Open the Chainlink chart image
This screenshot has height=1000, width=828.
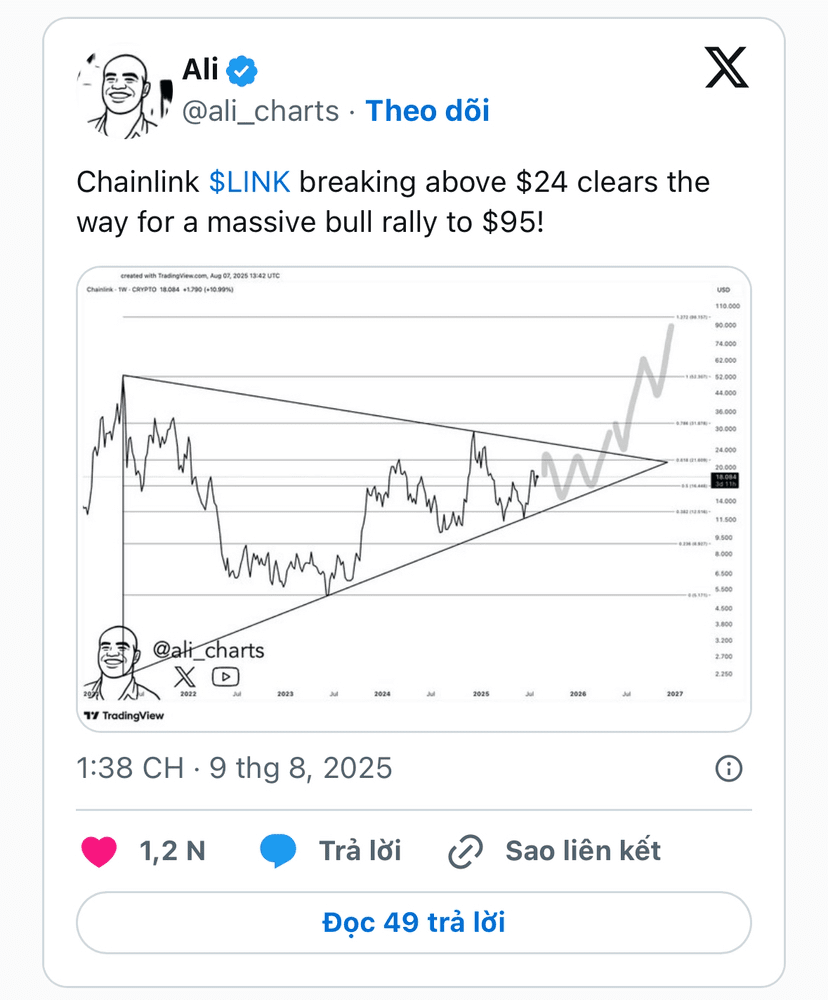[414, 499]
